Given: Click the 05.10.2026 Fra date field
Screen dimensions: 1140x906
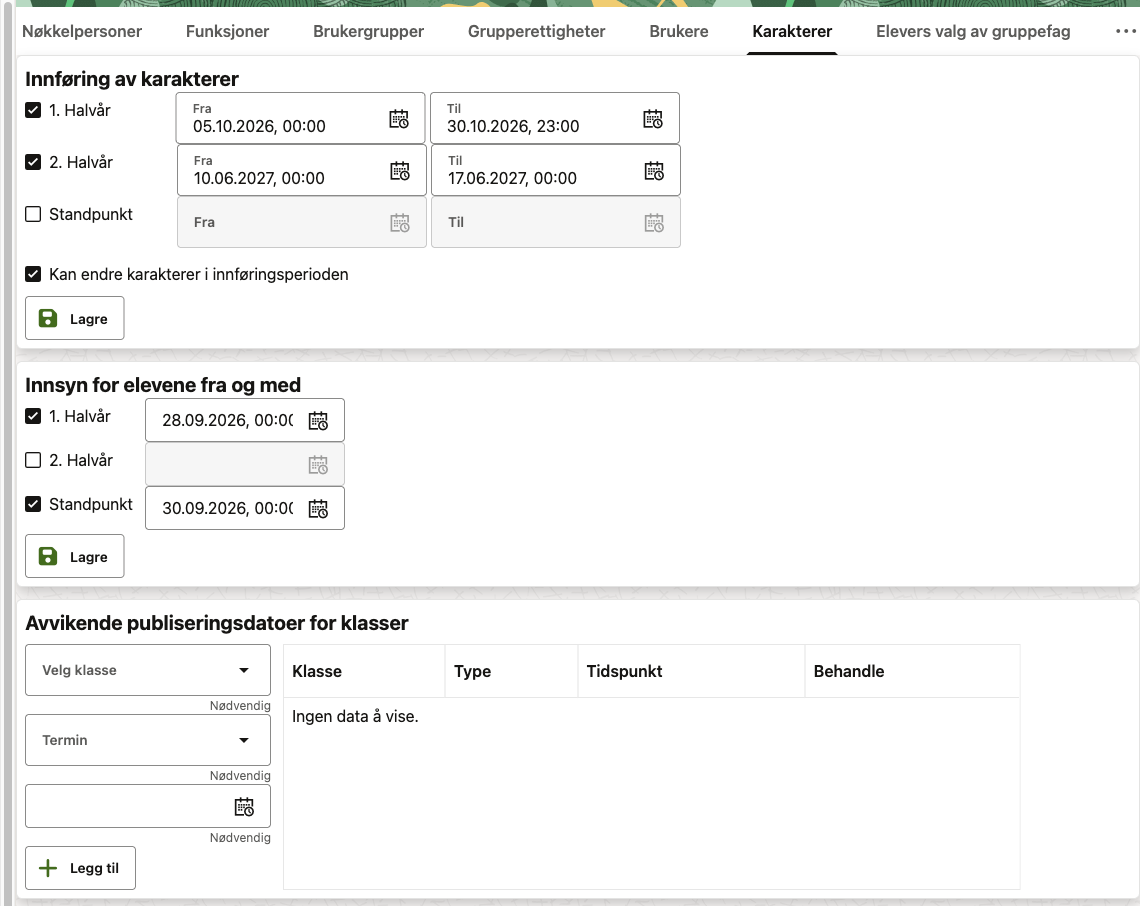Looking at the screenshot, I should 300,118.
